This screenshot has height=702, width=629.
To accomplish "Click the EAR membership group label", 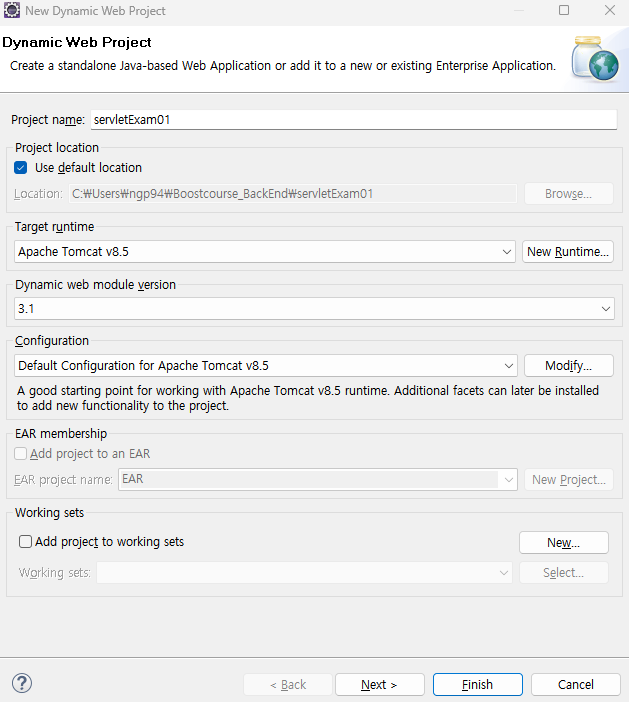I will coord(61,433).
